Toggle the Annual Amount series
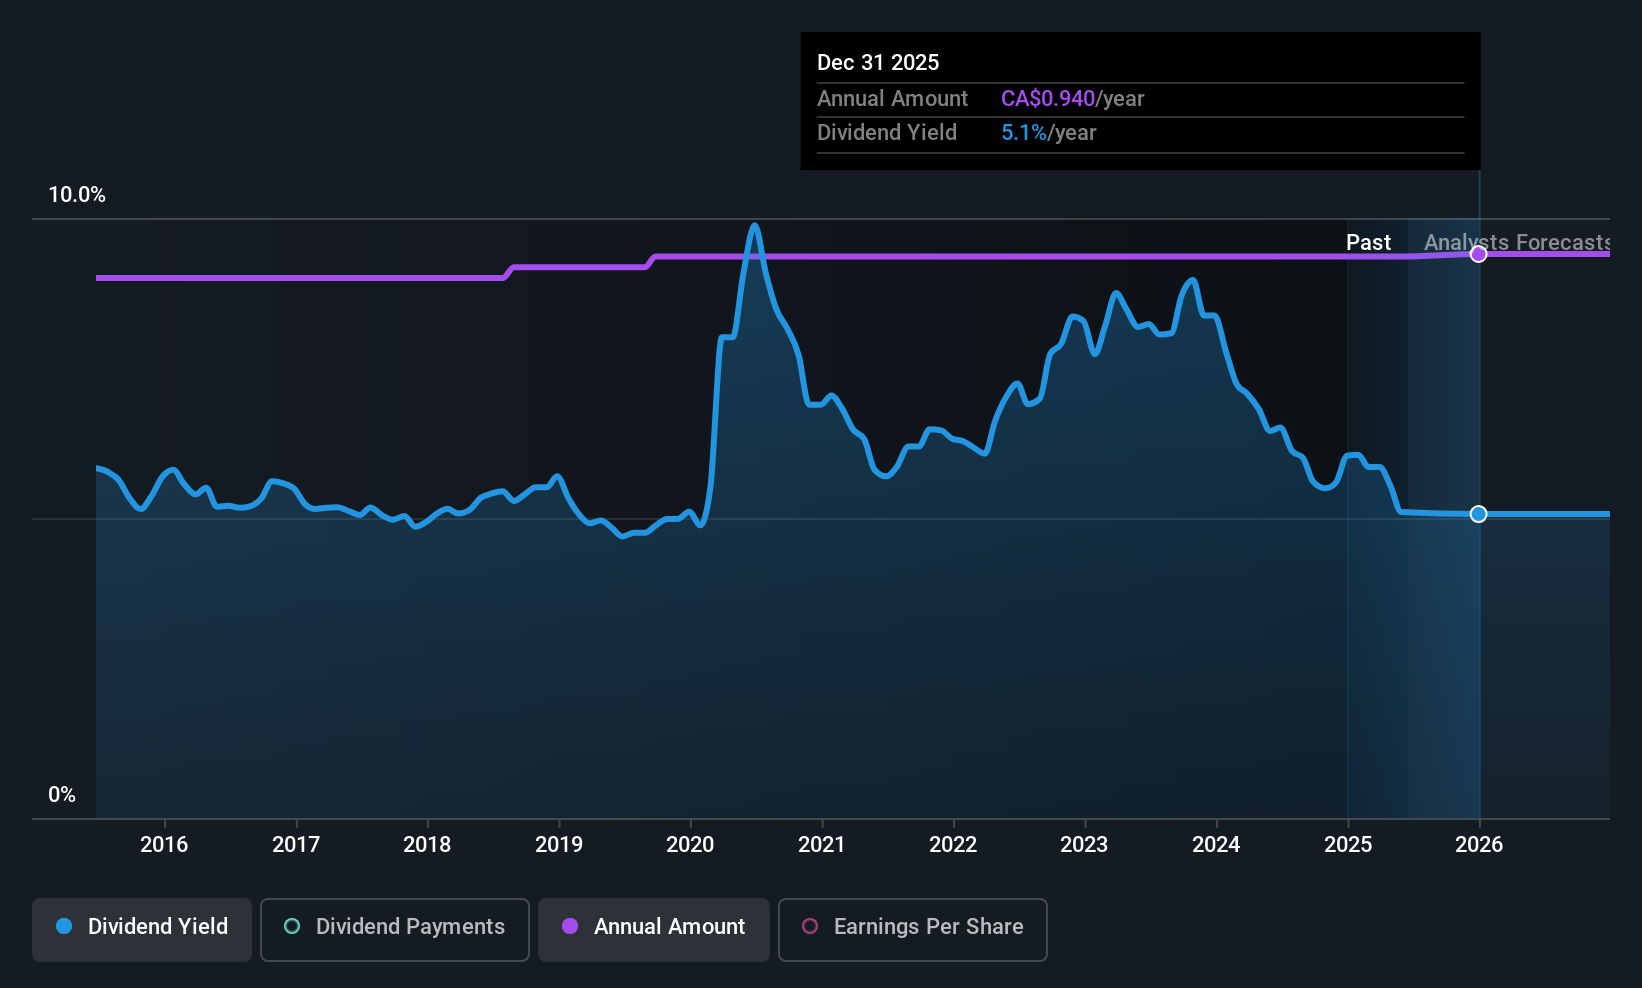 point(654,930)
